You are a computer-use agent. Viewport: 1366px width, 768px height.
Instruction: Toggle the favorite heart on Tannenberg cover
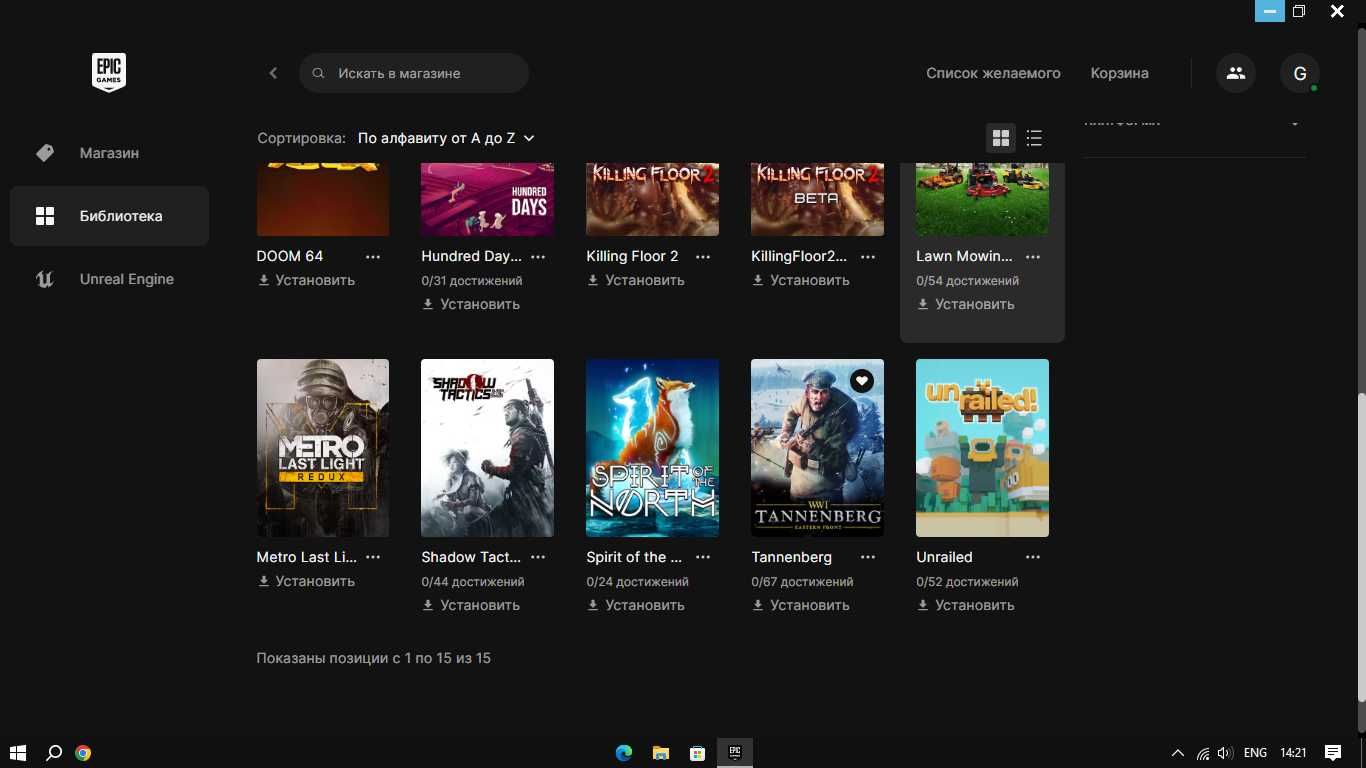tap(862, 381)
